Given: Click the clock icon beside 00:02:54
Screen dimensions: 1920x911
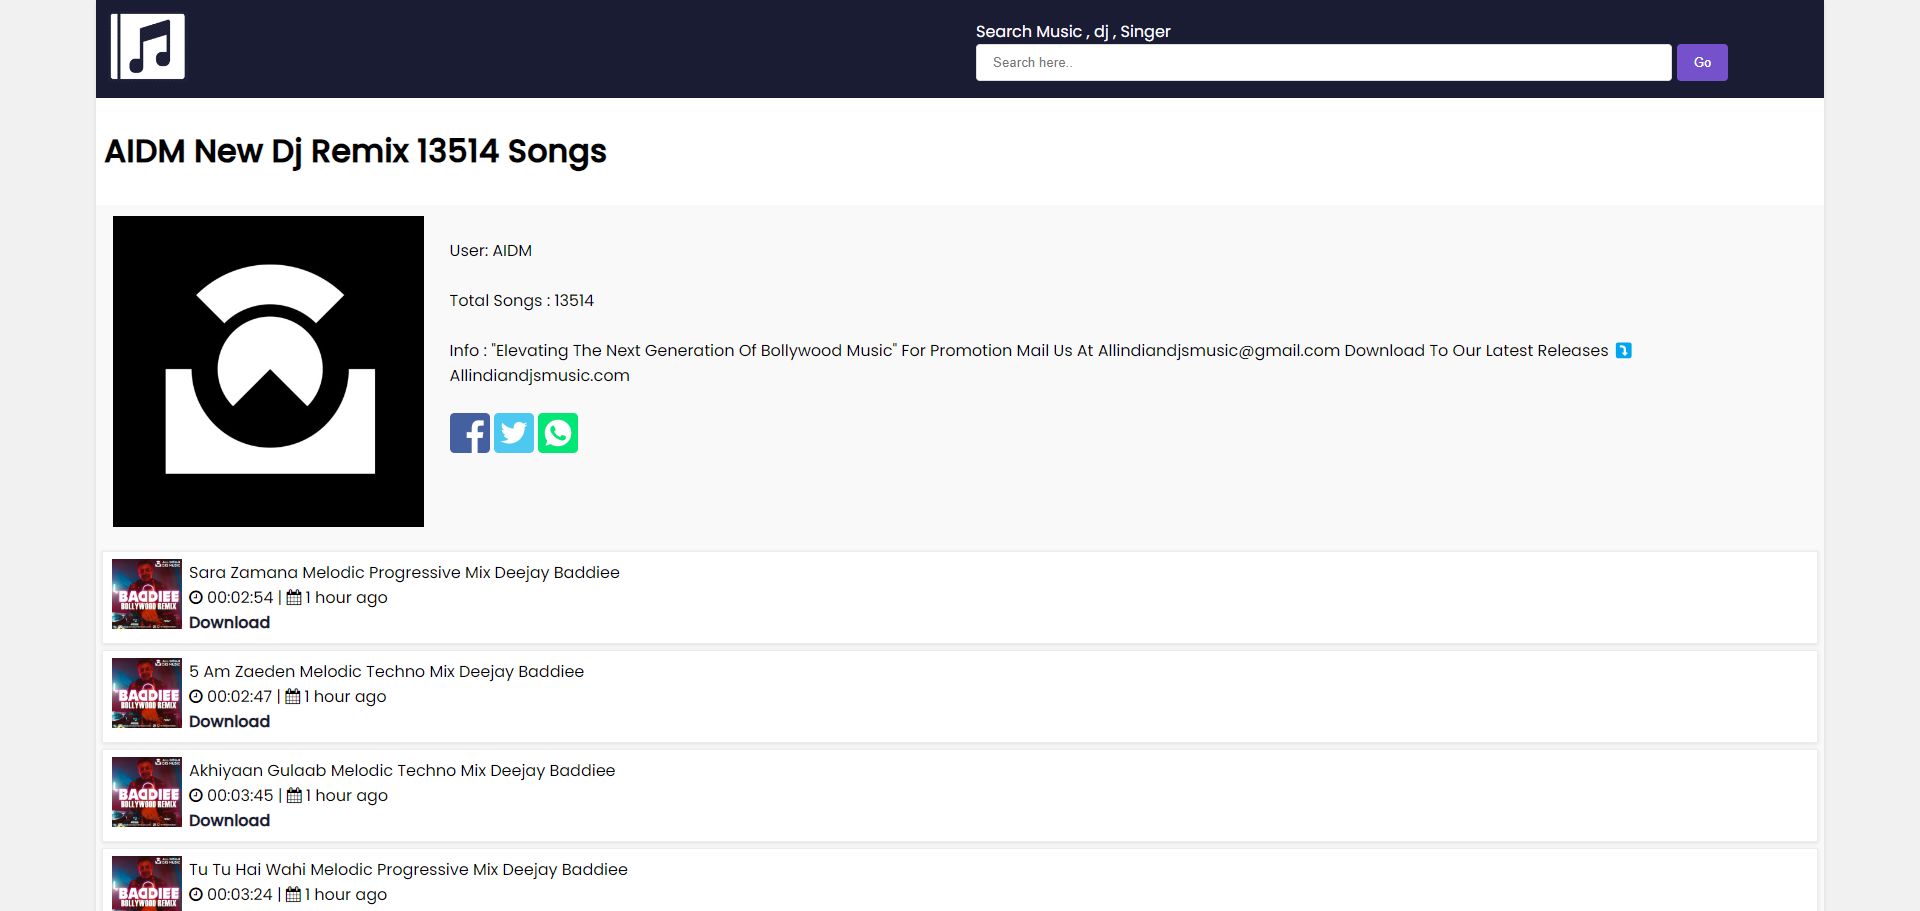Looking at the screenshot, I should tap(196, 598).
